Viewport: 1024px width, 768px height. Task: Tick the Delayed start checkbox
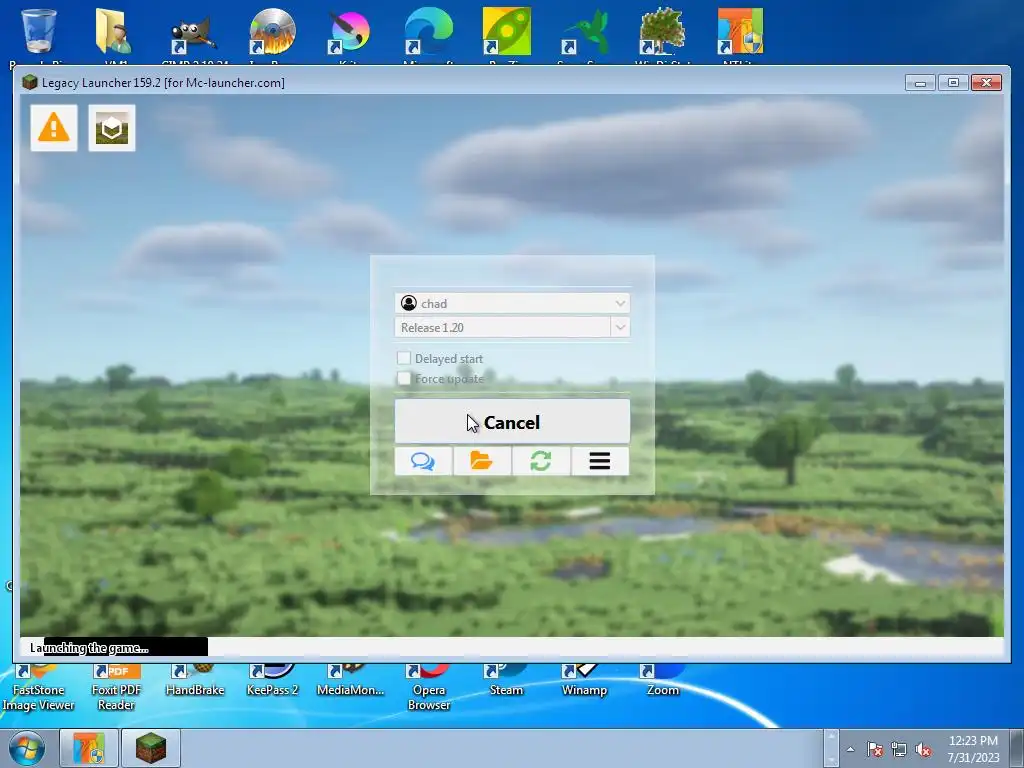pos(404,358)
